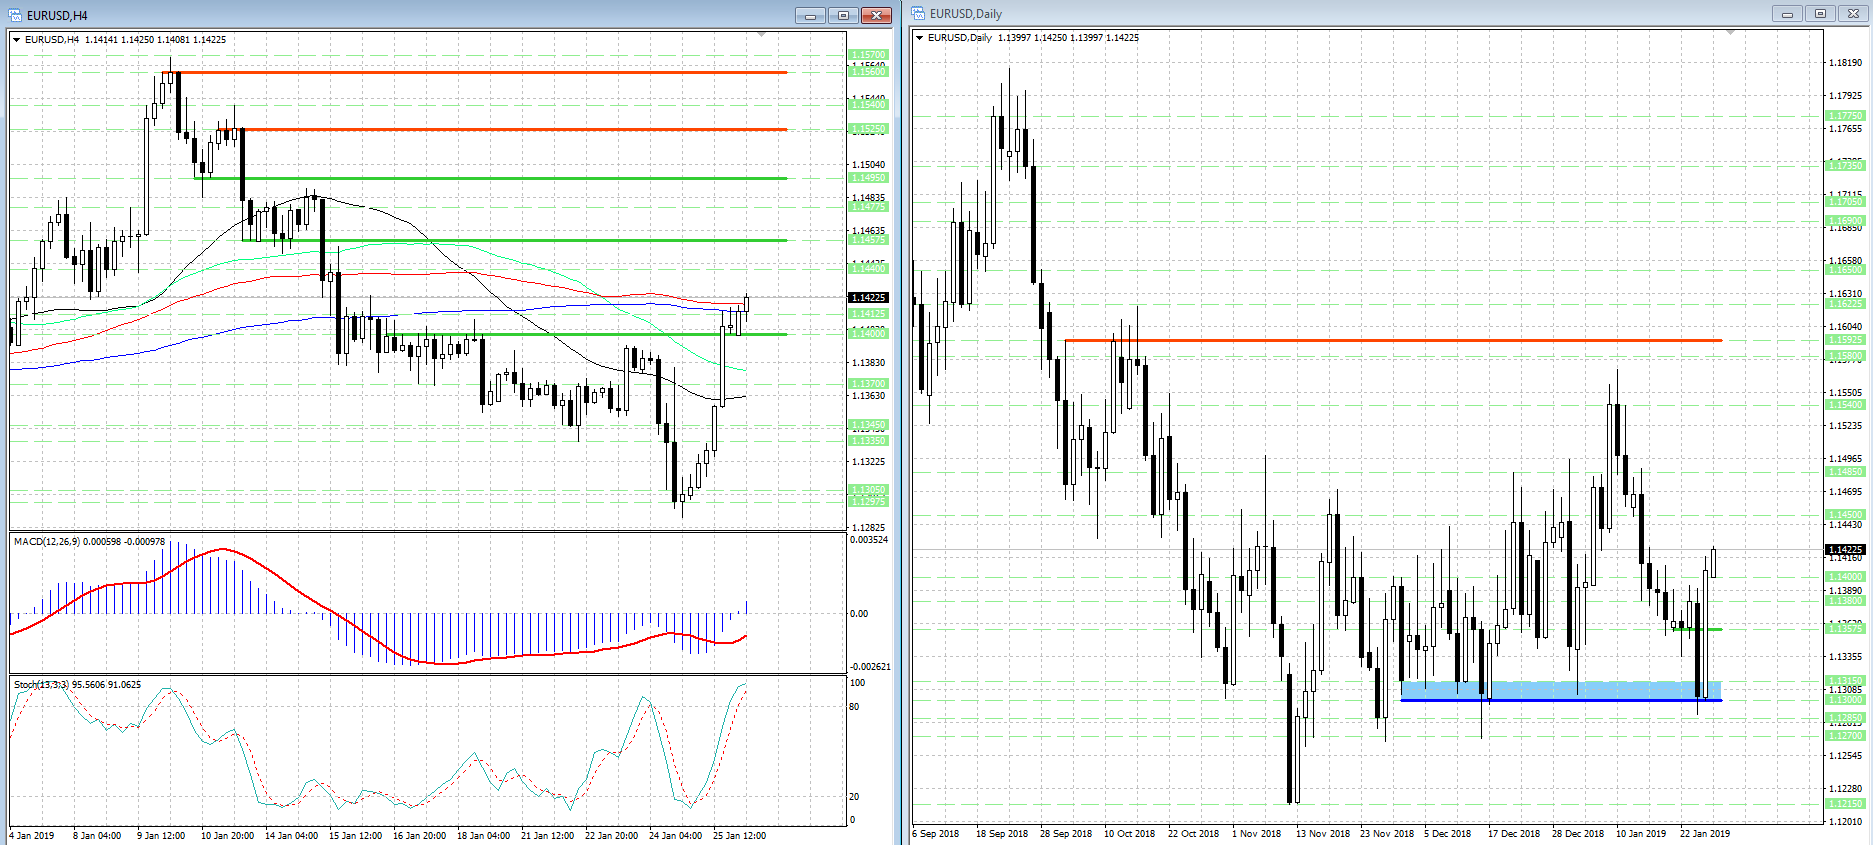1873x845 pixels.
Task: Minimize the EURUSD,H4 chart window
Action: pos(811,15)
